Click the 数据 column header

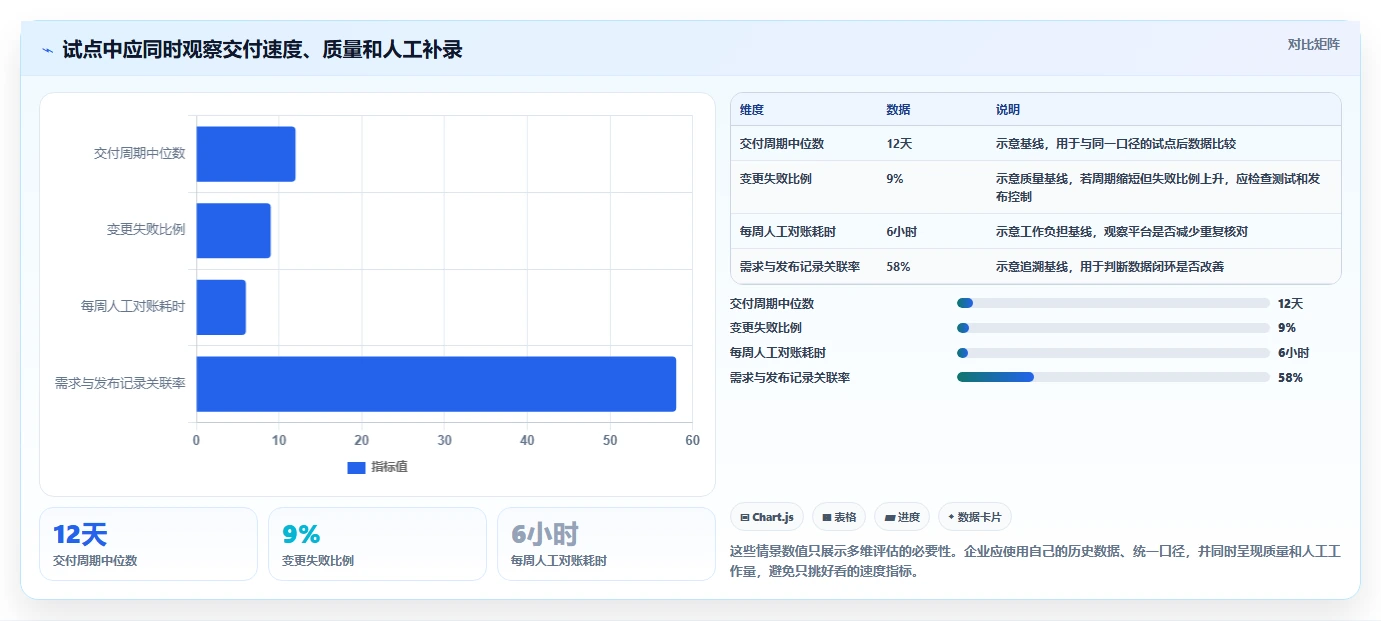(x=898, y=110)
